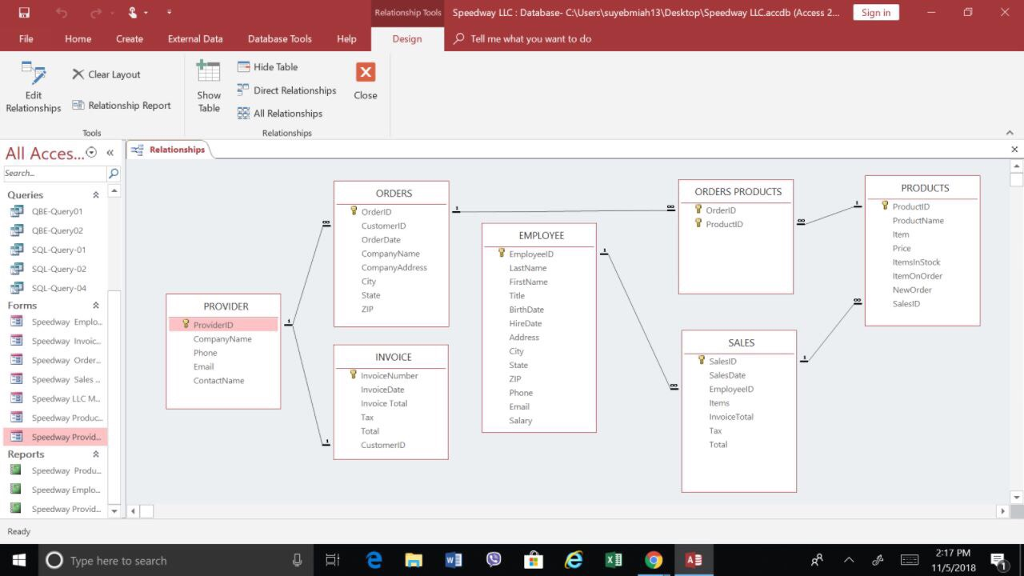The image size is (1024, 576).
Task: Select EmployeeID field in EMPLOYEE table
Action: [531, 254]
